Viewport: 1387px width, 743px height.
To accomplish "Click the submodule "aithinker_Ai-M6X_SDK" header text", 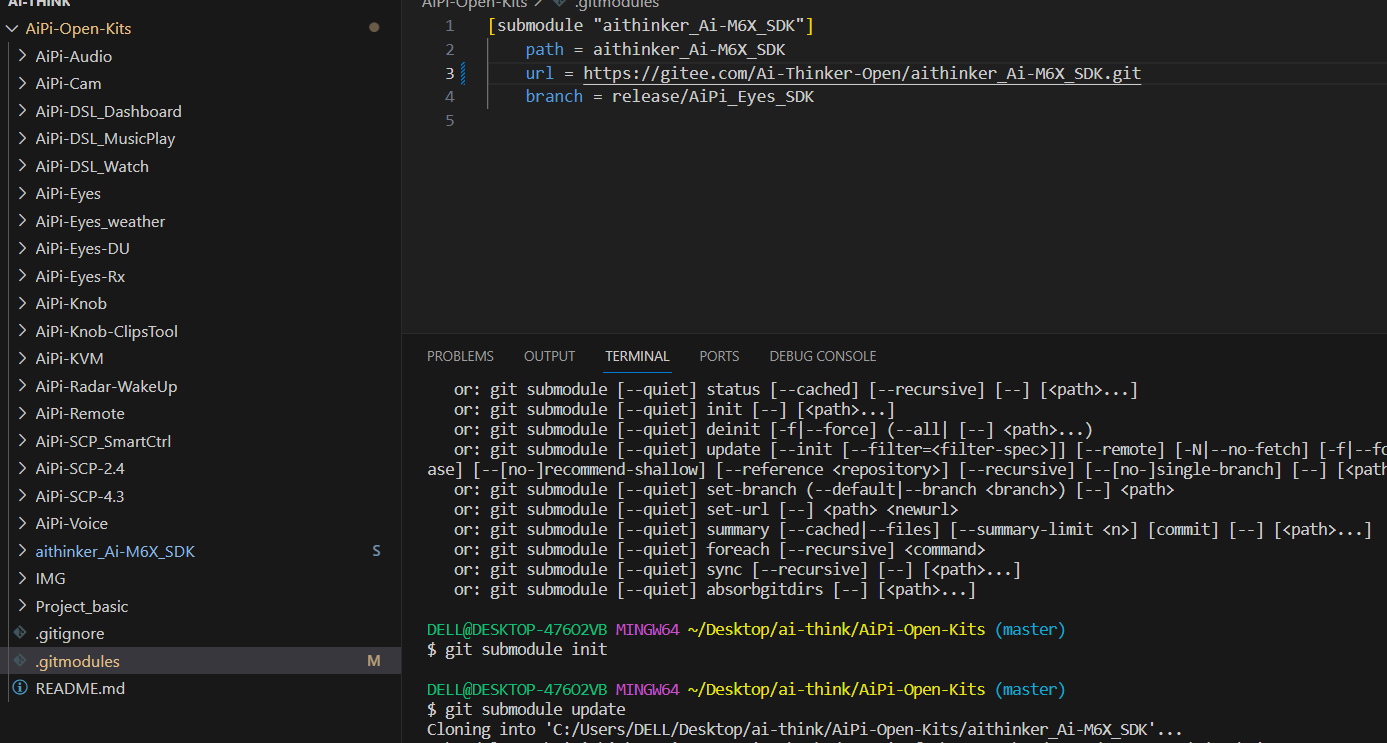I will [651, 26].
